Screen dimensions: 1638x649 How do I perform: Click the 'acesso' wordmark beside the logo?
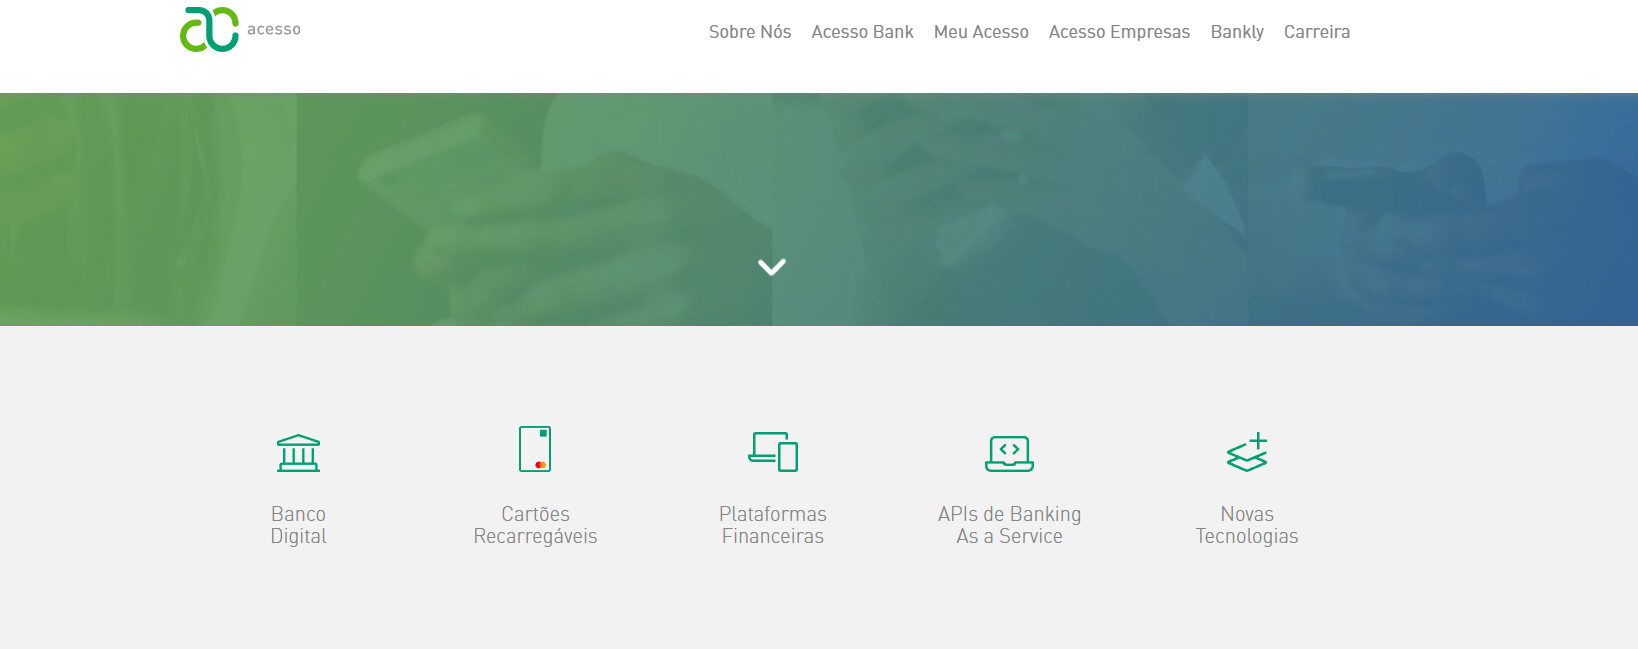(x=274, y=30)
